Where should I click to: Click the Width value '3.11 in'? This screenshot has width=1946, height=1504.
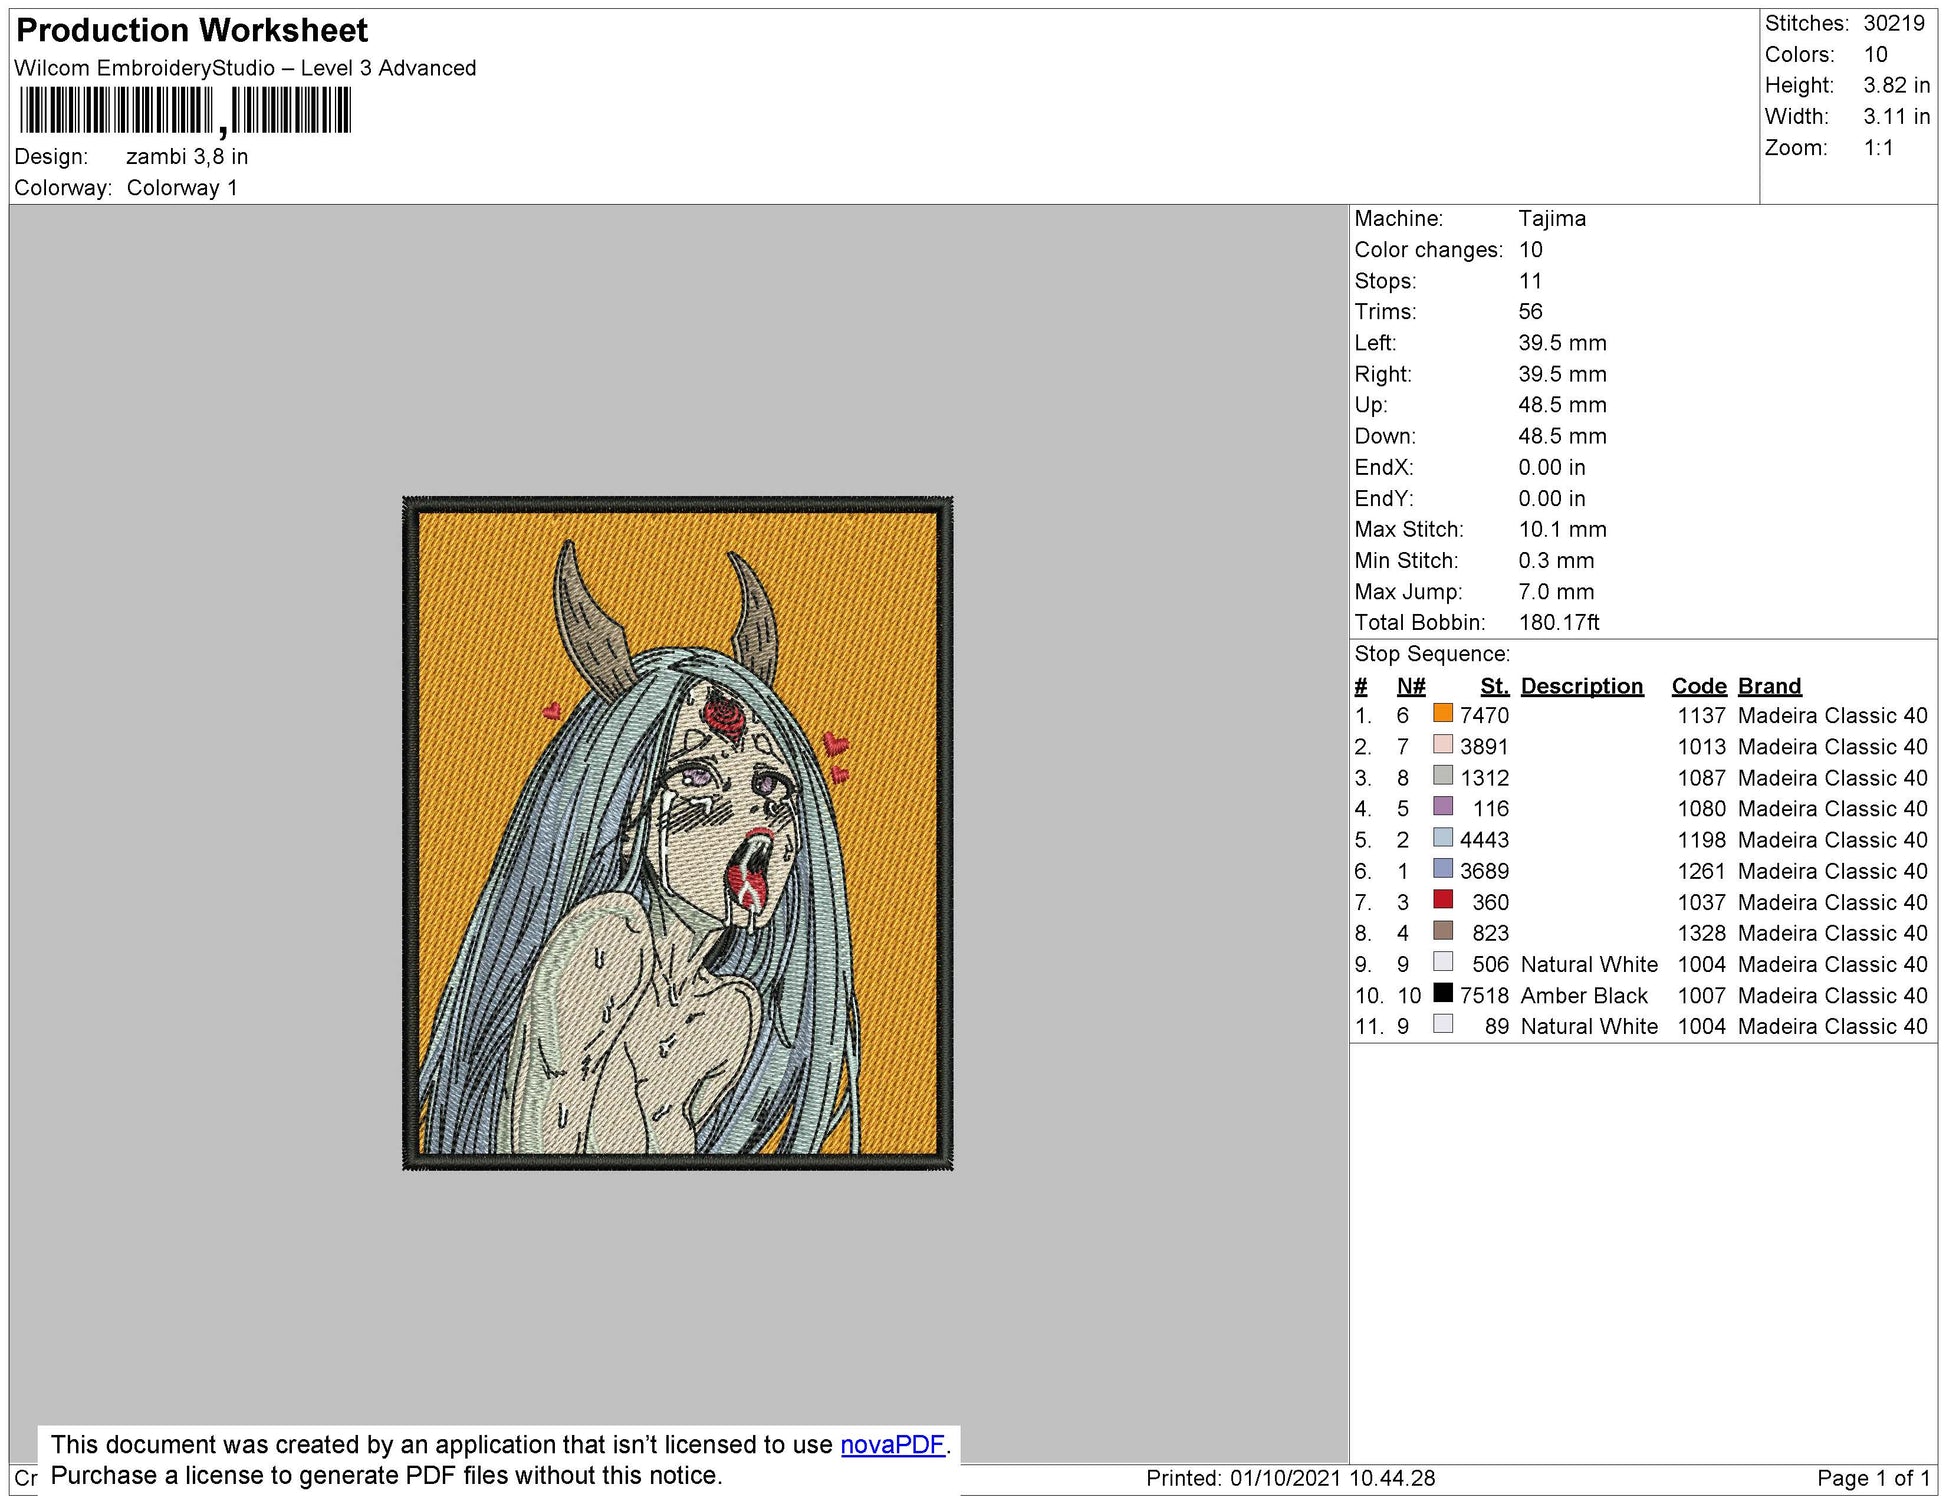pyautogui.click(x=1896, y=117)
